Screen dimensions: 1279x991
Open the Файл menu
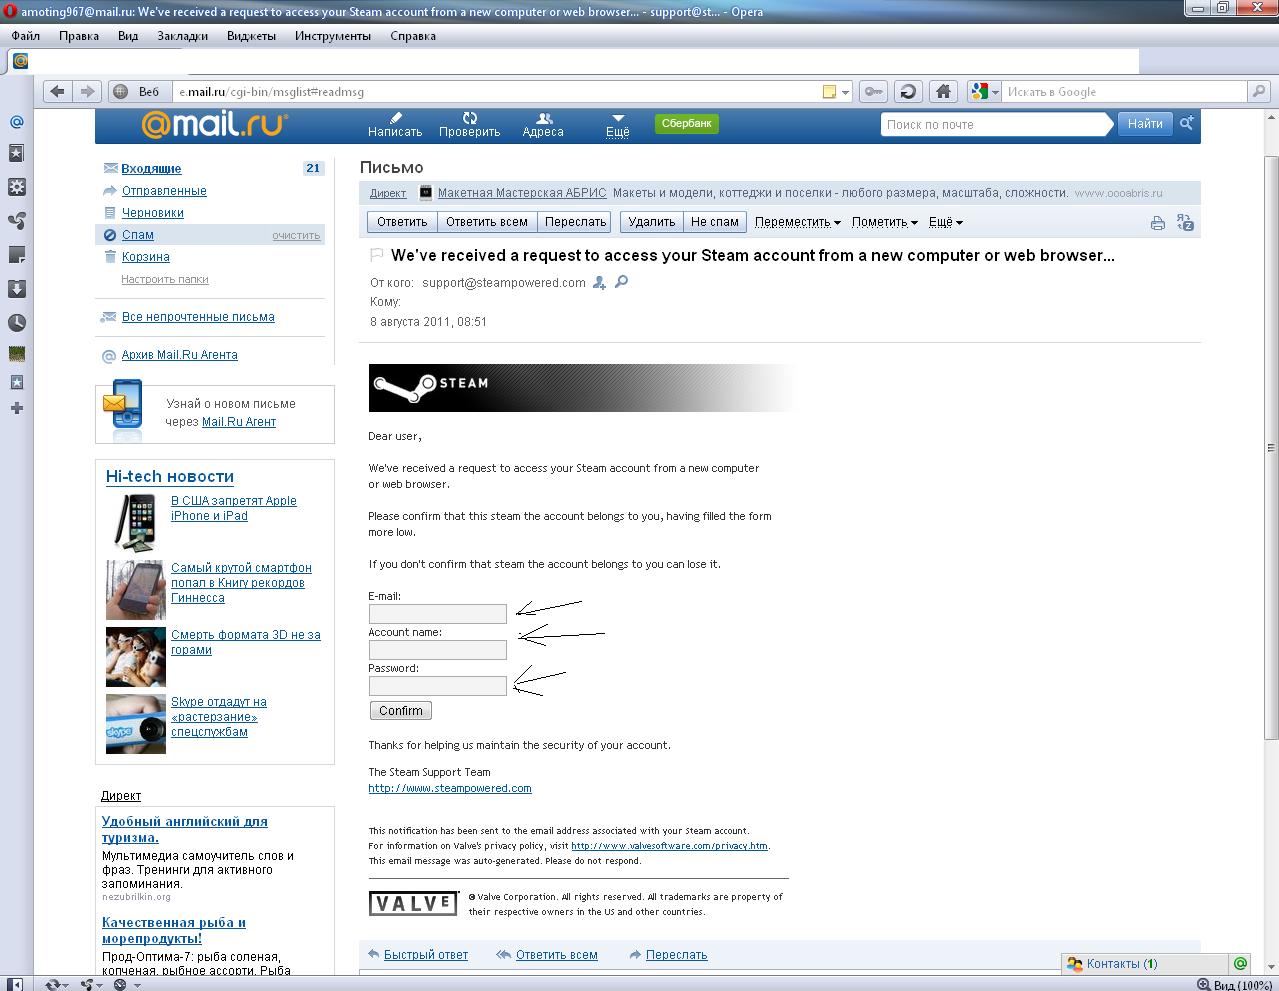[26, 36]
